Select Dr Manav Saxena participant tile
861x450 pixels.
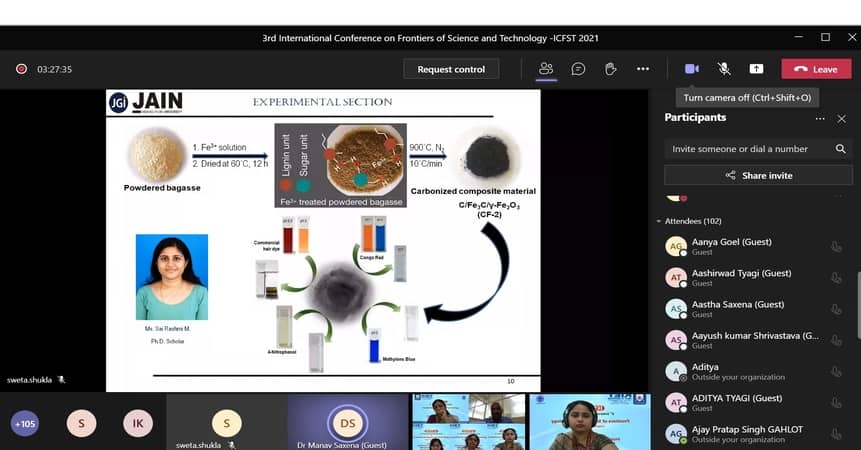347,422
